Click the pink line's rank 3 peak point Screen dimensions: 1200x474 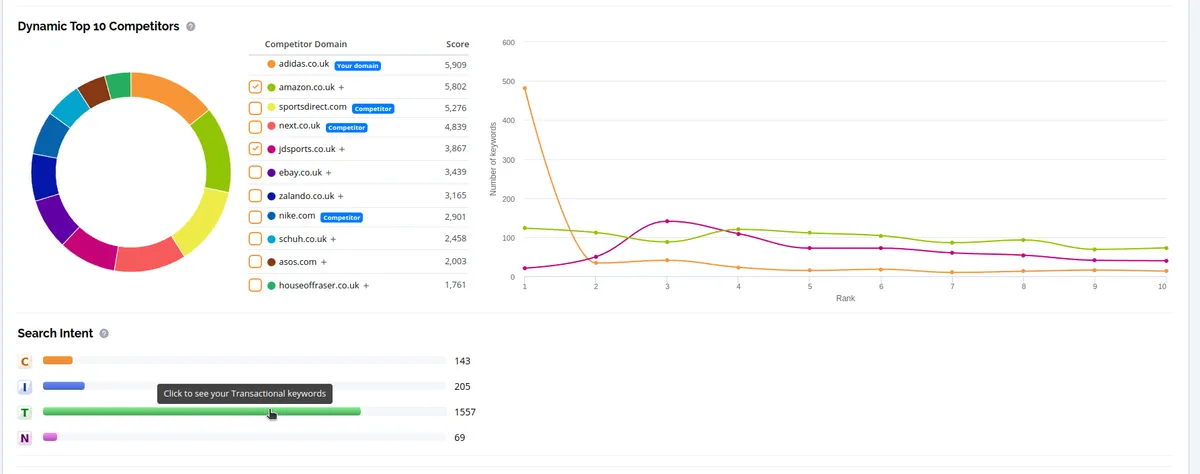pyautogui.click(x=667, y=221)
